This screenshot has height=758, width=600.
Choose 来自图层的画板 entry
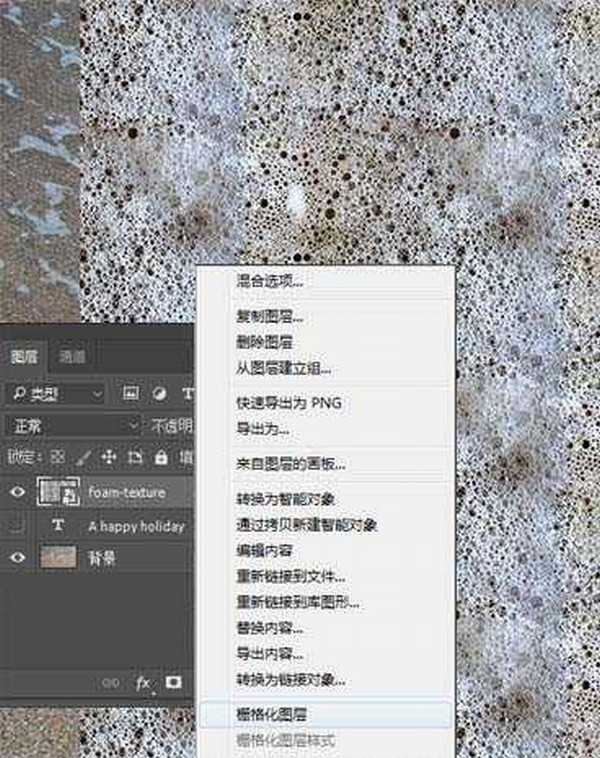(291, 464)
